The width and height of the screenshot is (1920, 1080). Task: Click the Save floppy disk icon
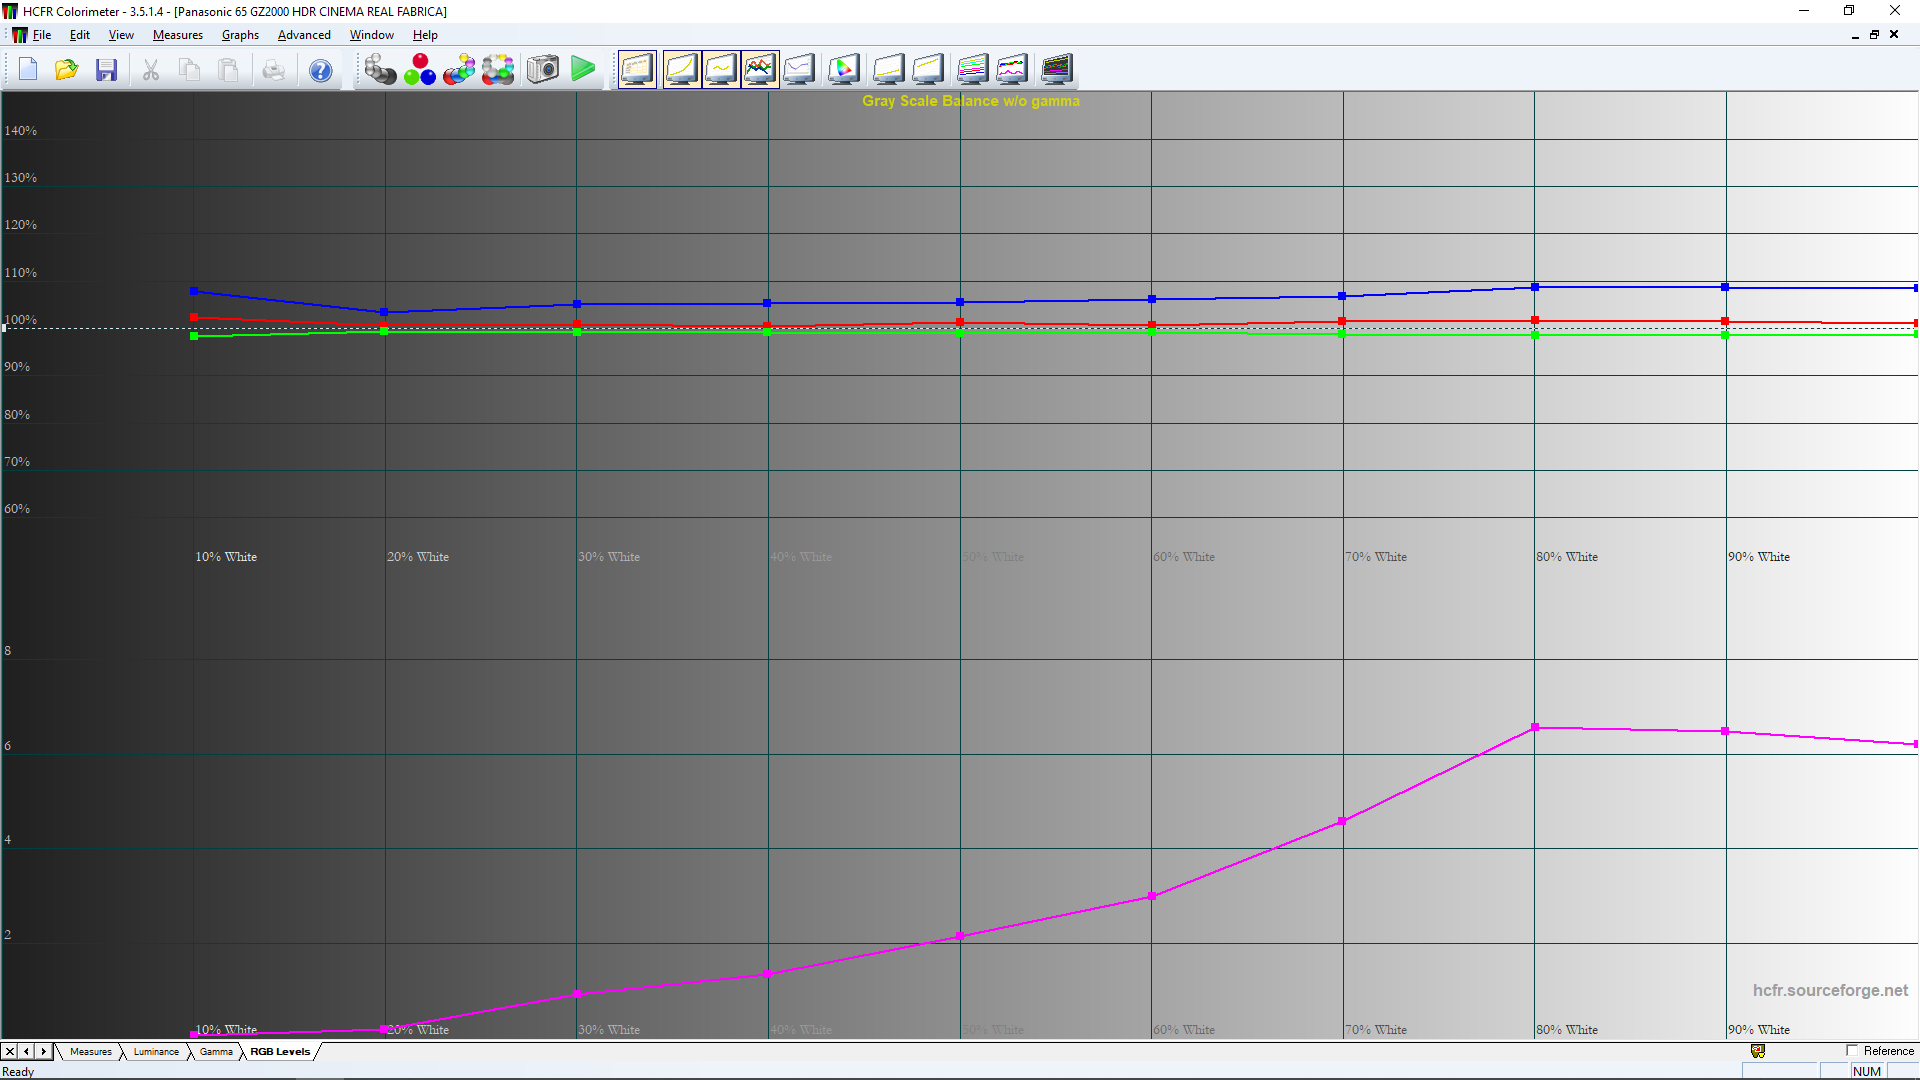pos(107,70)
